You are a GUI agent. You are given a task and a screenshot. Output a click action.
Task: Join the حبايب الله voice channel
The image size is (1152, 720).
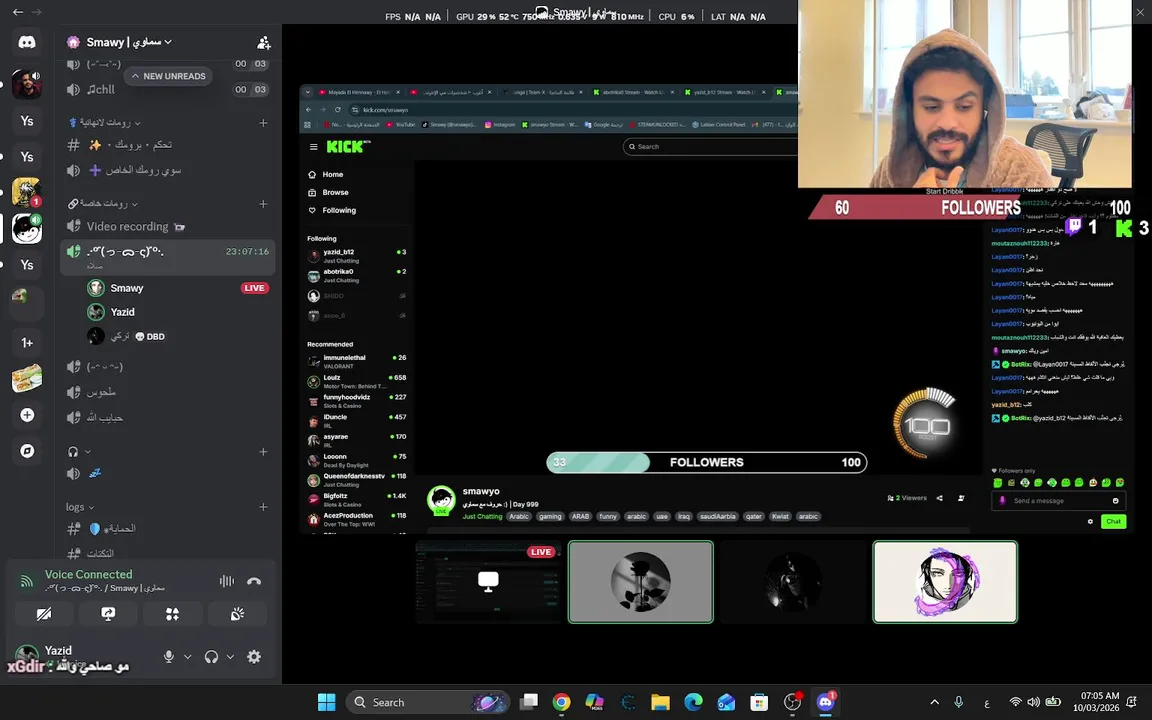click(x=167, y=417)
